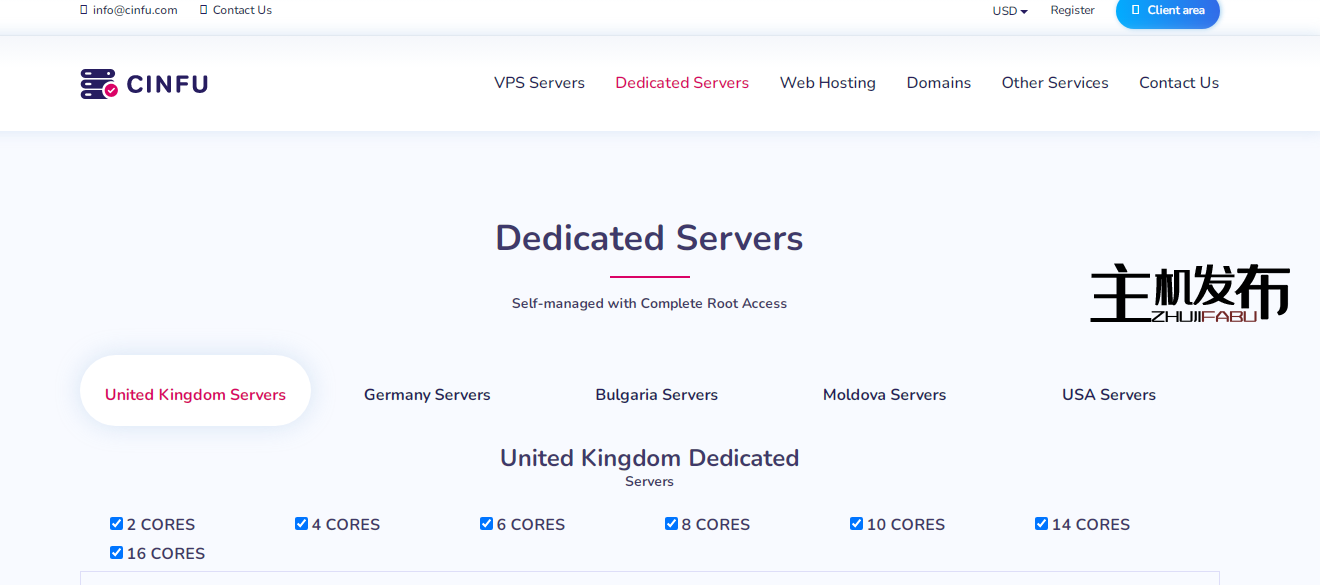The image size is (1320, 585).
Task: Click the Register link
Action: coord(1072,10)
